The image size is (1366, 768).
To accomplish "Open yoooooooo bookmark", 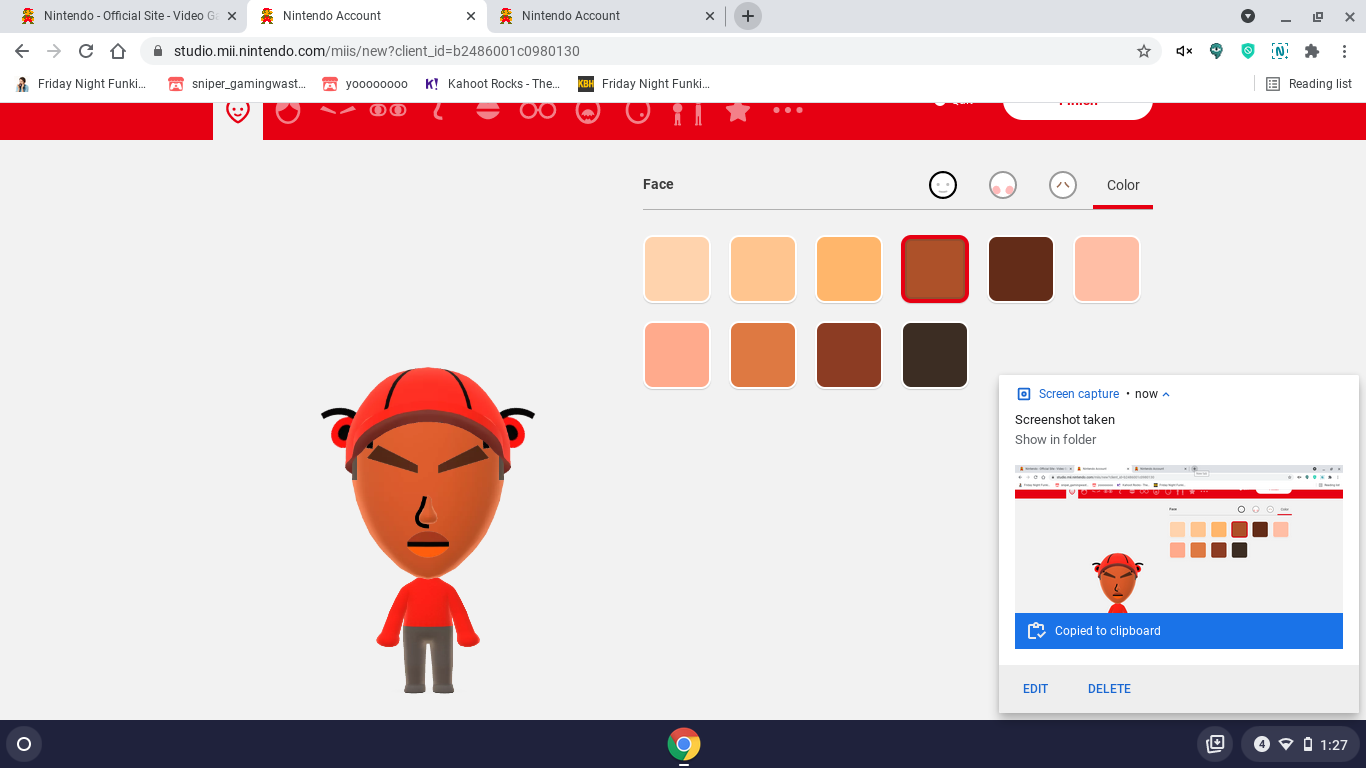I will tap(365, 84).
